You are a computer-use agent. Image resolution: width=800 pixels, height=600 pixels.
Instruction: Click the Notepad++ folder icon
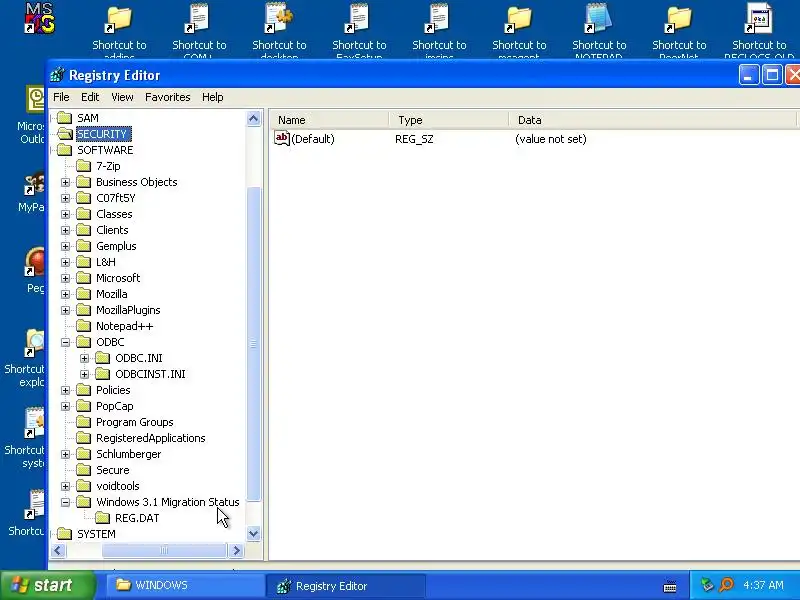[84, 326]
